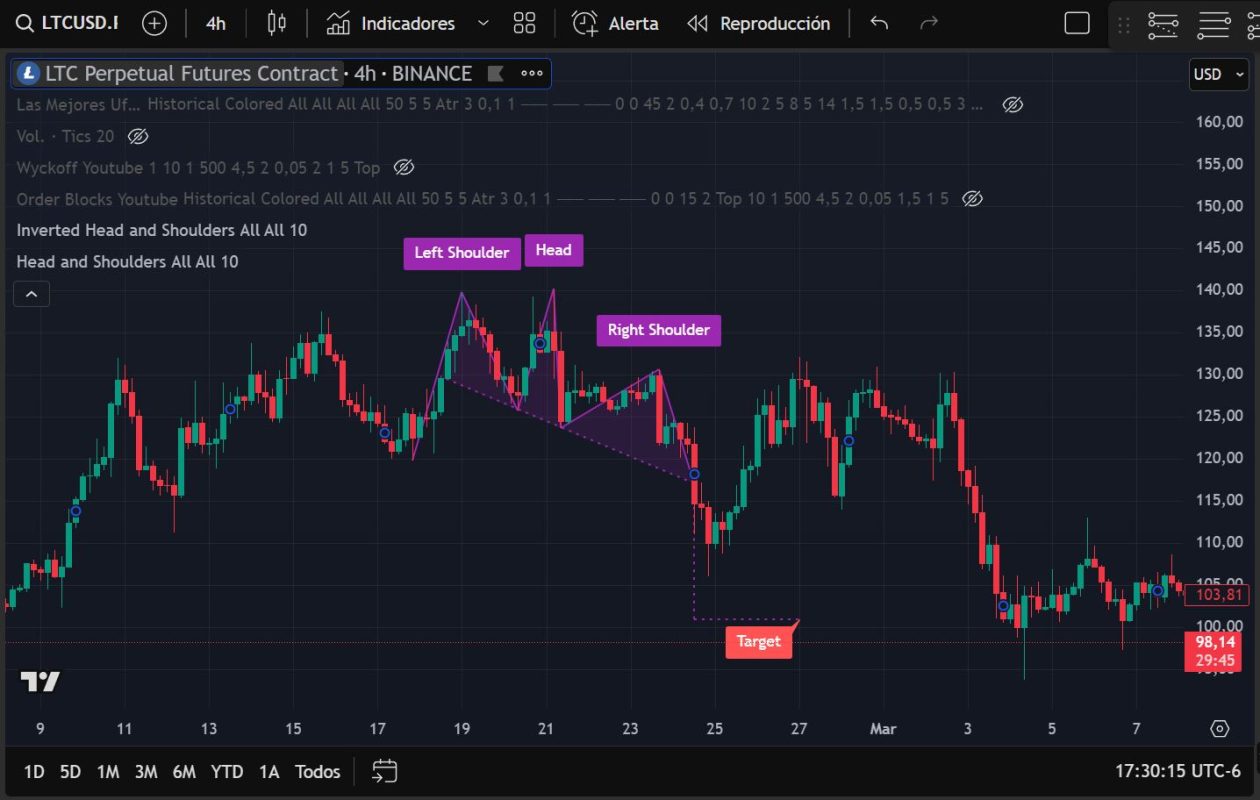Start bar Reproducción replay mode

pos(759,23)
